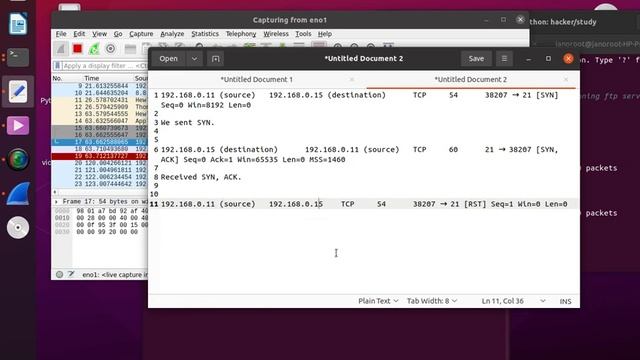
Task: Click the Wireshark open capture file folder icon
Action: click(x=130, y=49)
